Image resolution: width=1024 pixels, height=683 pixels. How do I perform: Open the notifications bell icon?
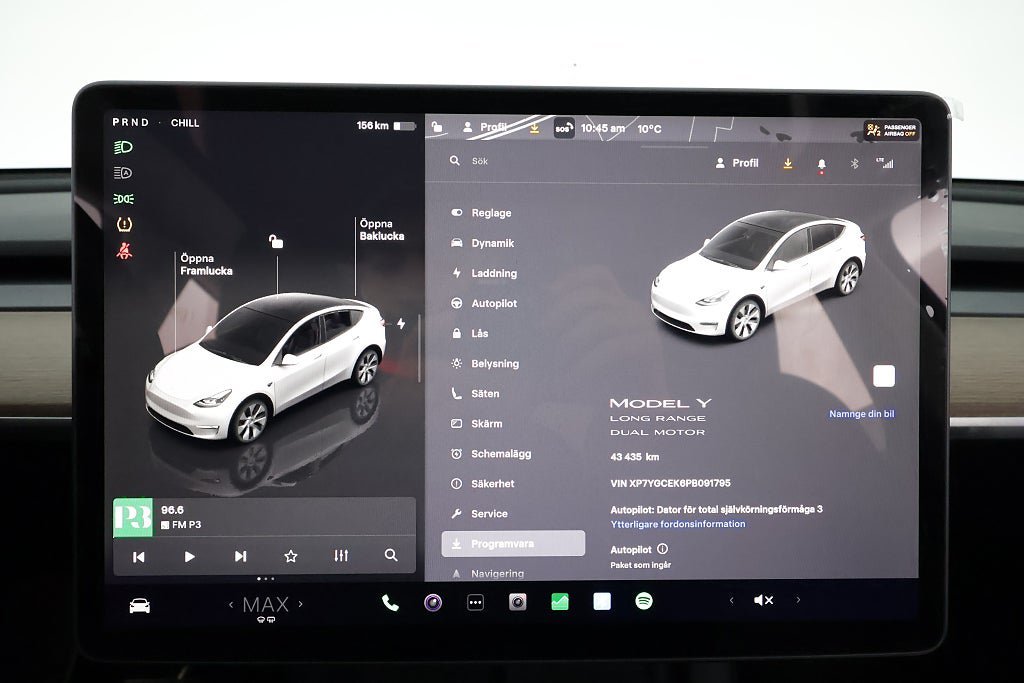821,163
